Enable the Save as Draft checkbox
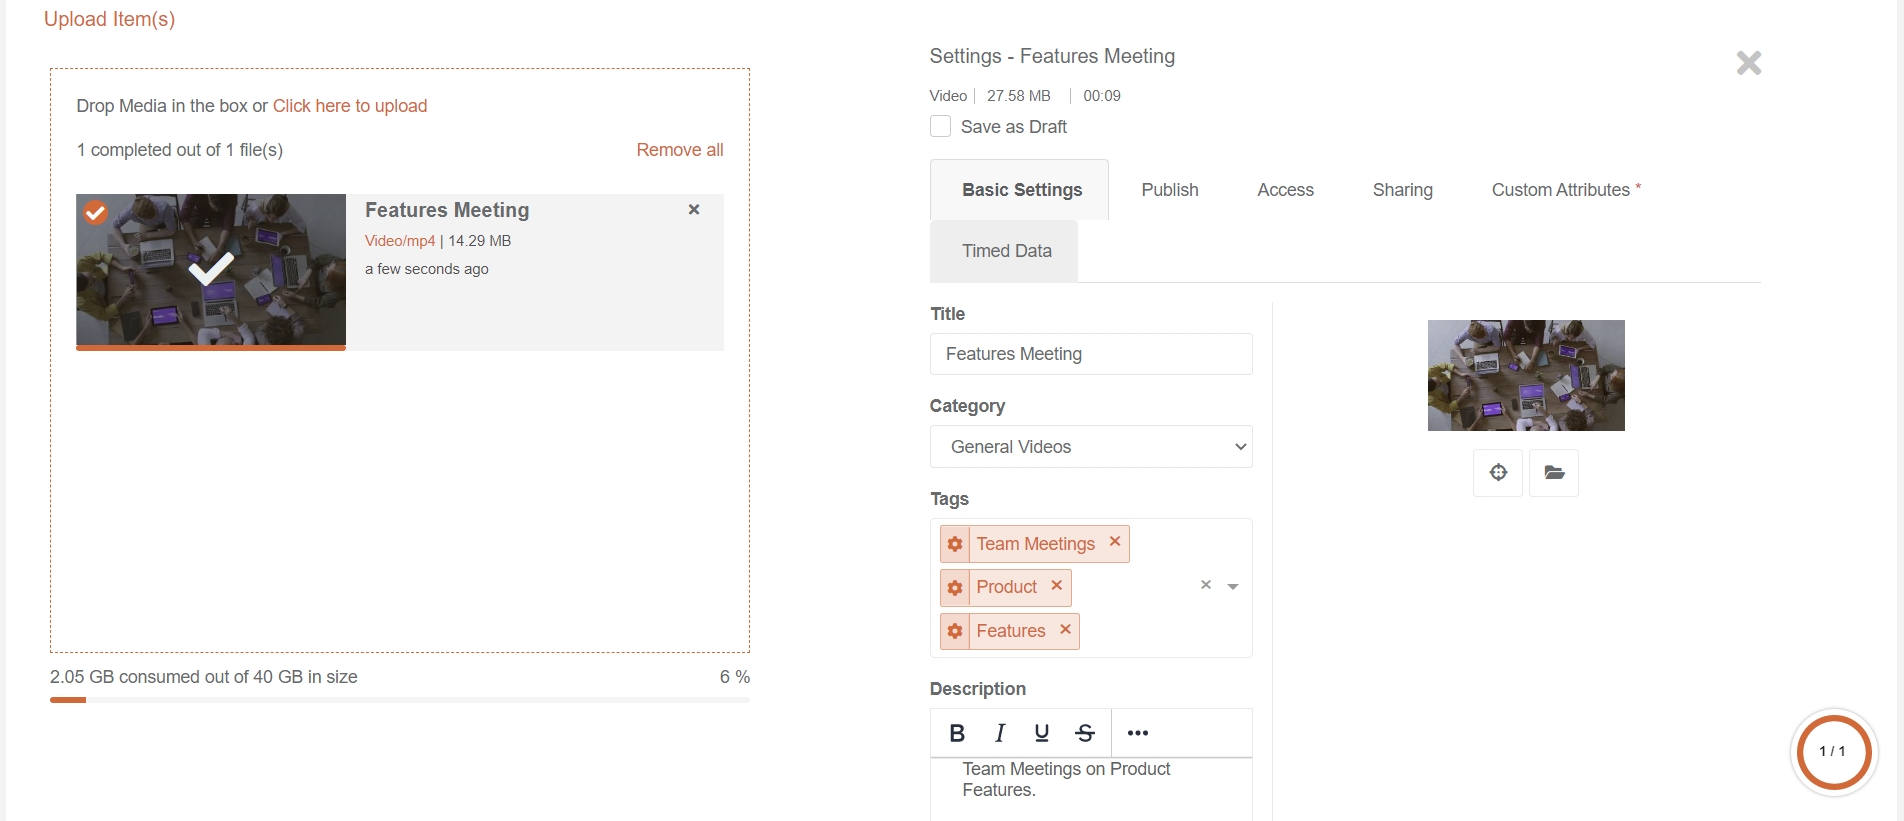Image resolution: width=1904 pixels, height=821 pixels. click(x=941, y=127)
